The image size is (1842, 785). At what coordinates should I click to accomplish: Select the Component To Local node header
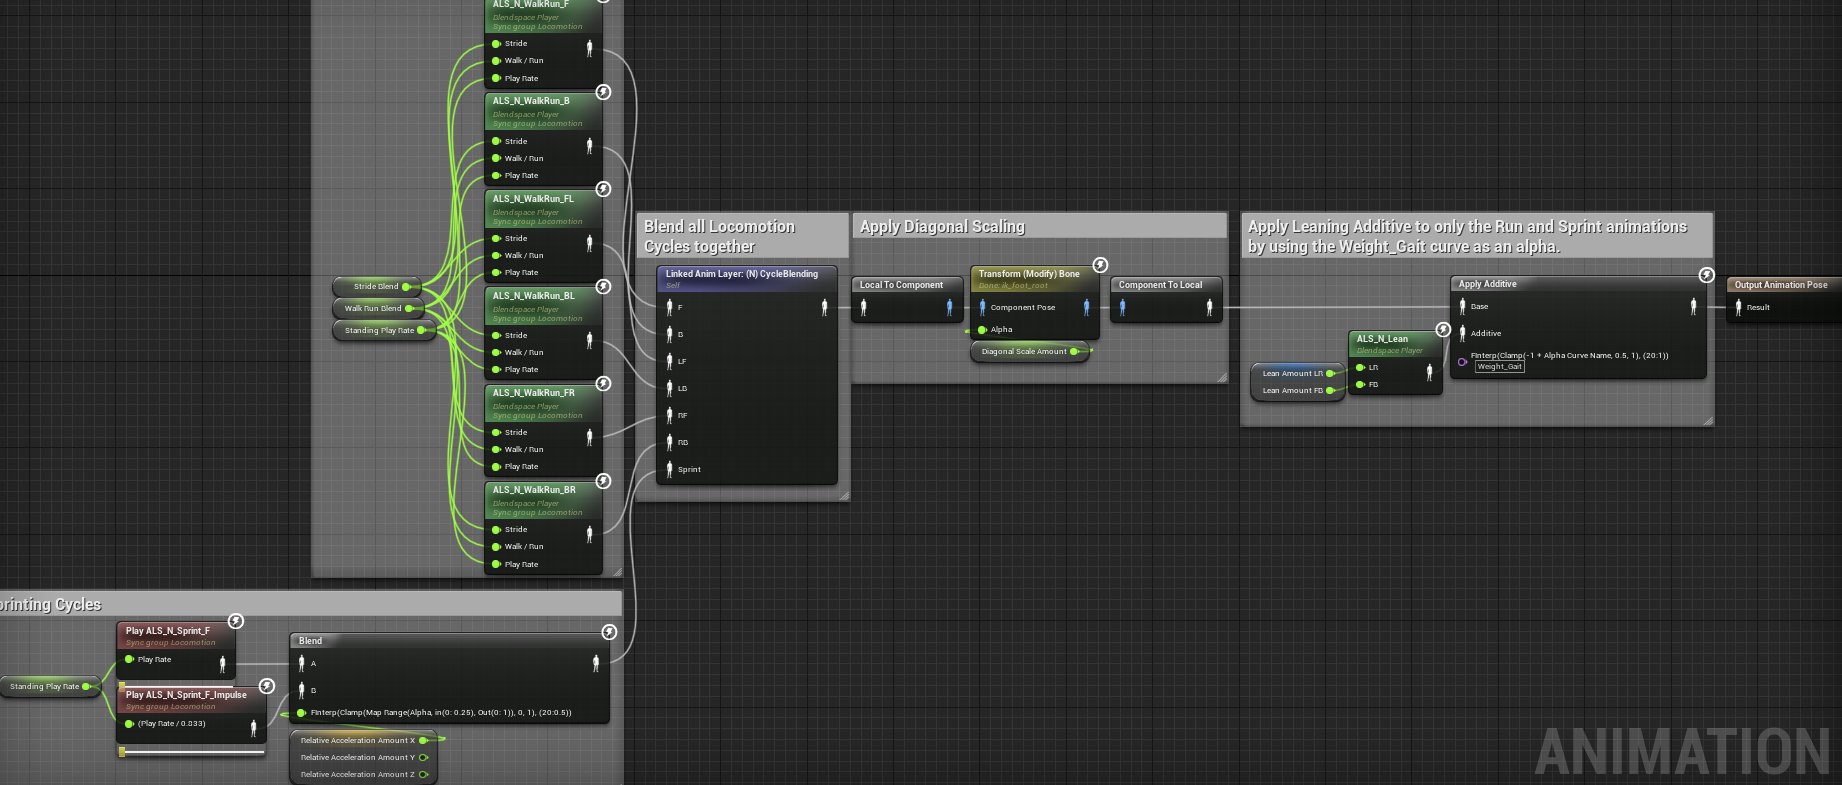click(x=1160, y=285)
